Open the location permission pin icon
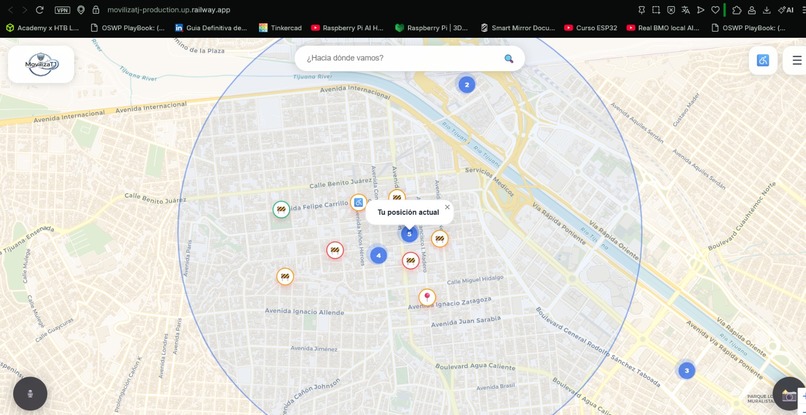806x415 pixels. [81, 10]
